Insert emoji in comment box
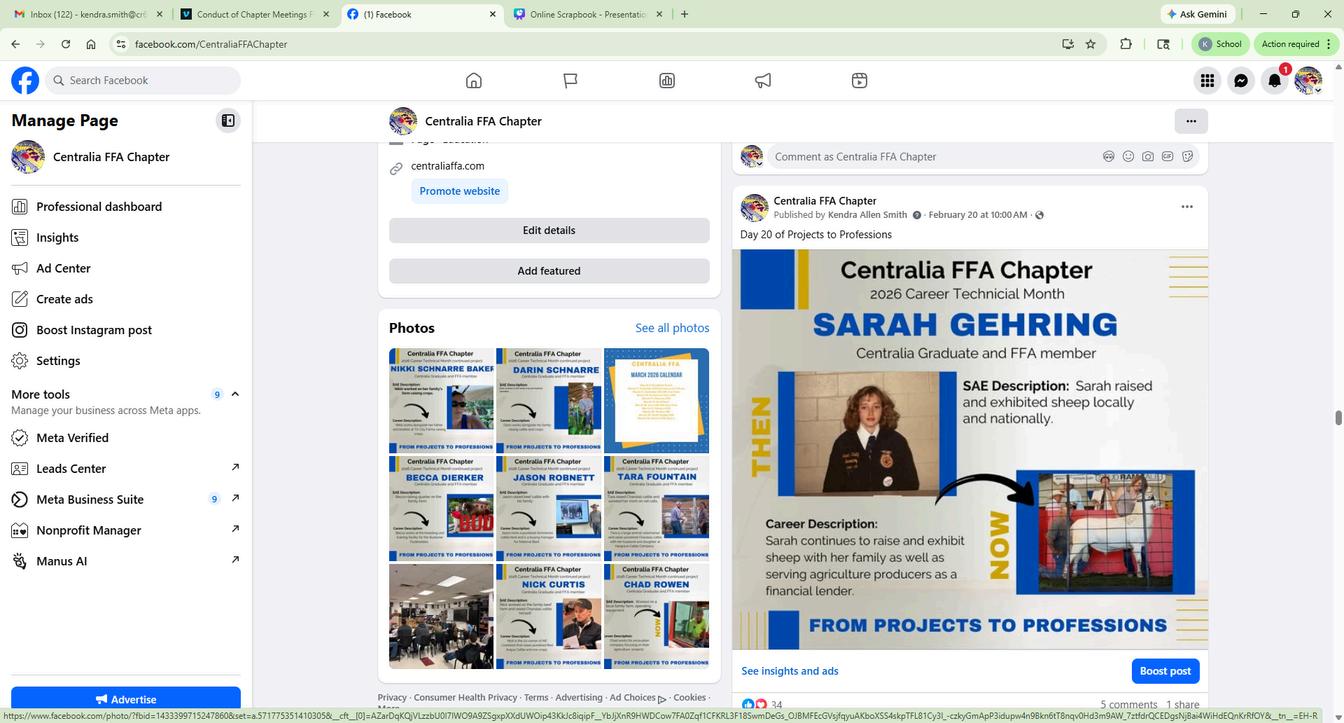 [1128, 157]
